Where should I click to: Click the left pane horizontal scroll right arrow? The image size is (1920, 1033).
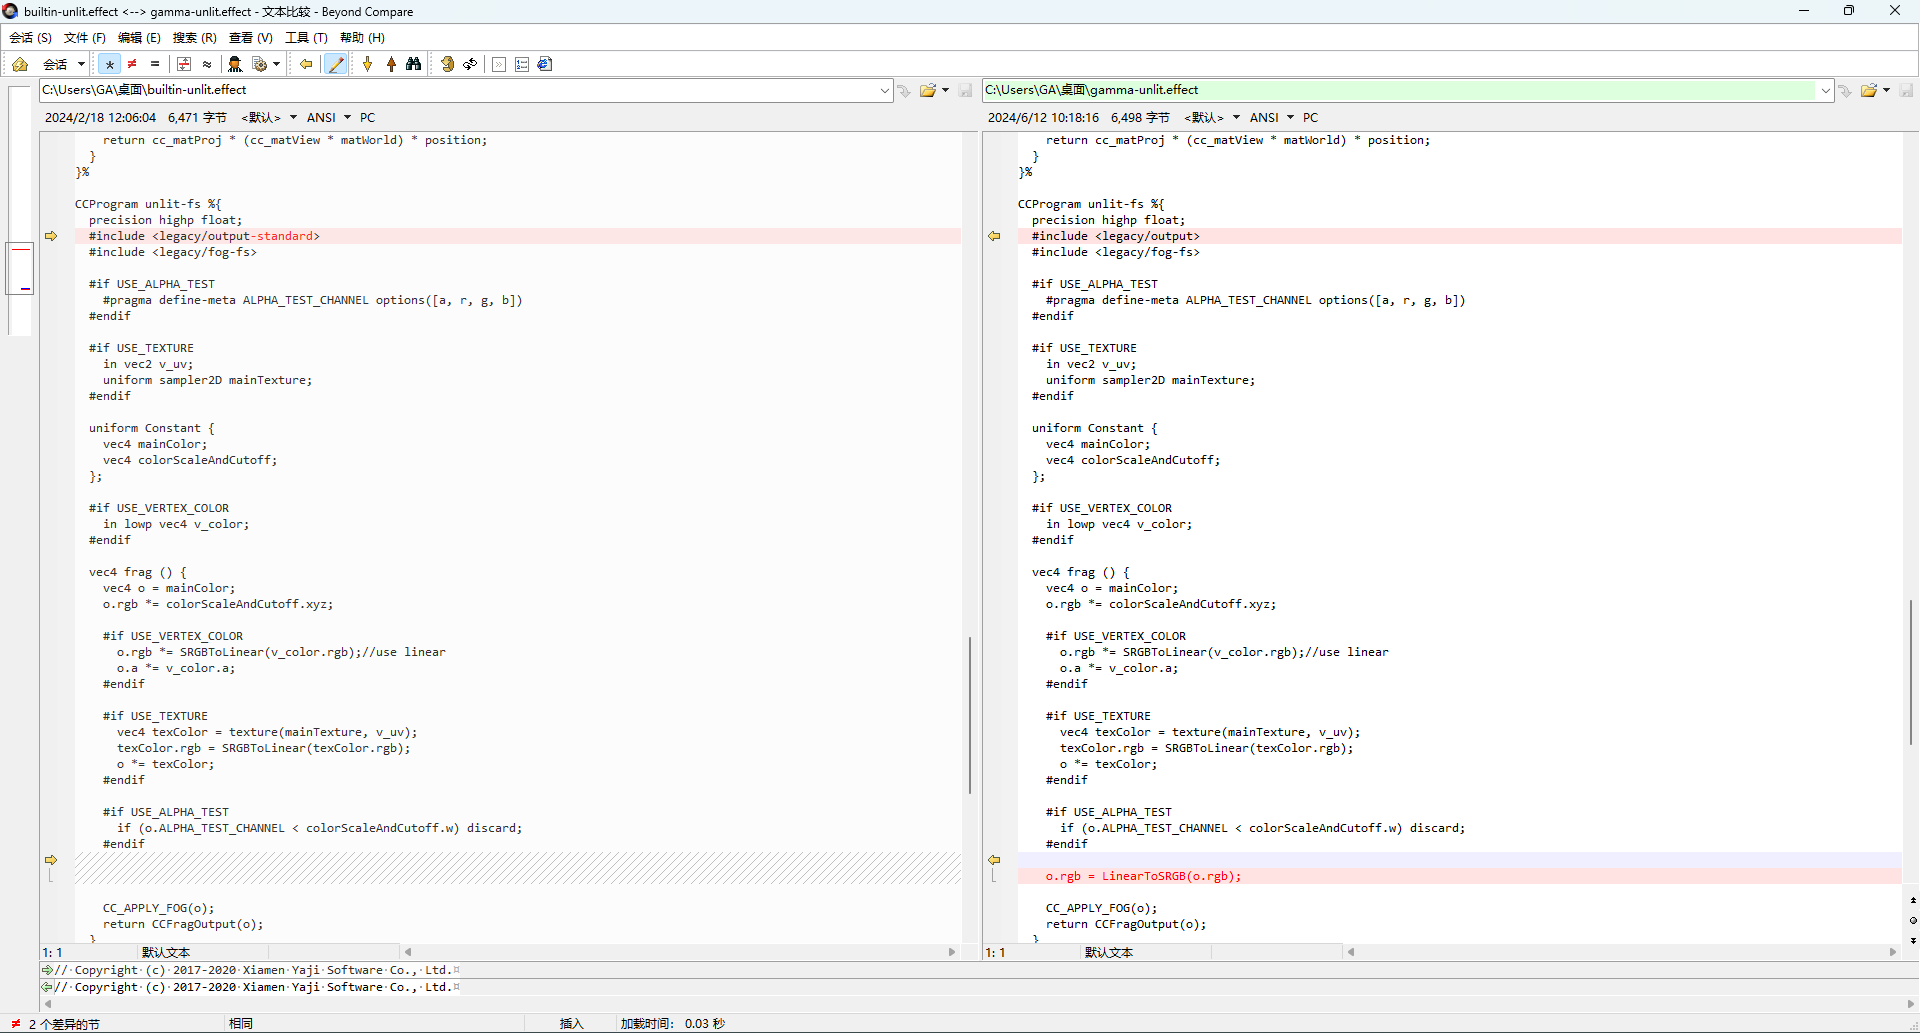[952, 952]
